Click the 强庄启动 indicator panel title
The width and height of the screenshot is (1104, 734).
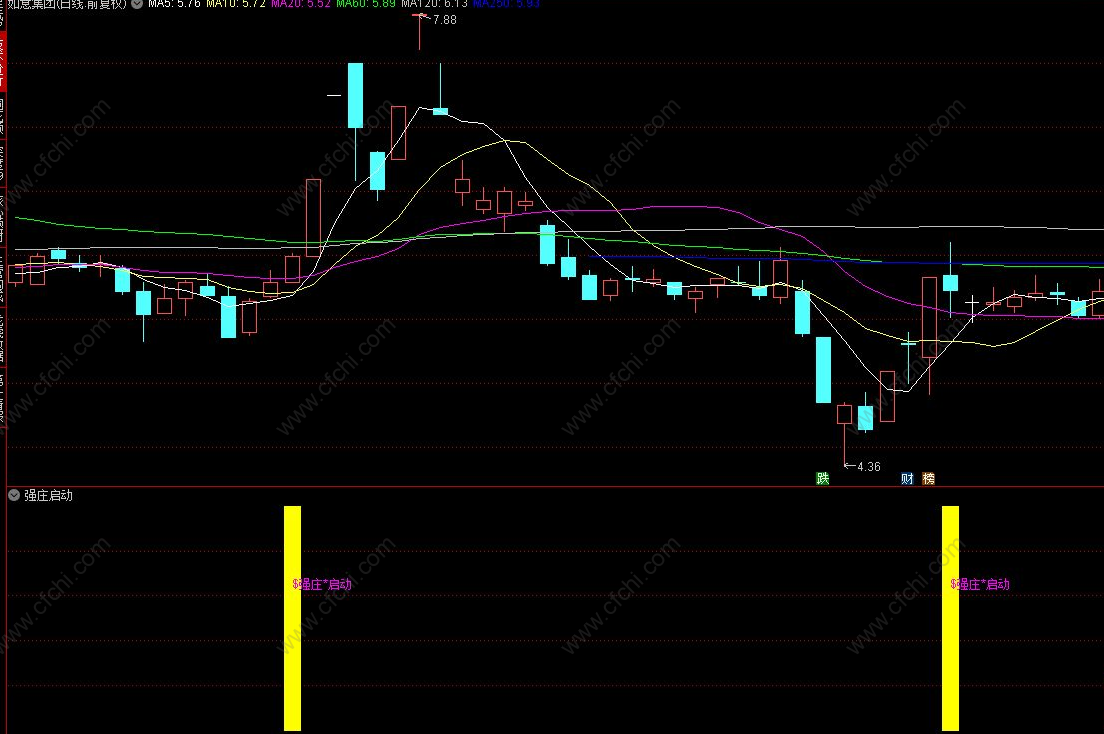(49, 495)
